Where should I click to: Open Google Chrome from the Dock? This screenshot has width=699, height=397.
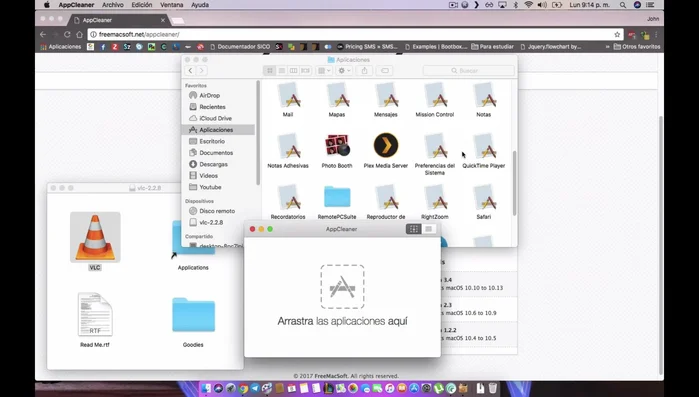click(243, 389)
